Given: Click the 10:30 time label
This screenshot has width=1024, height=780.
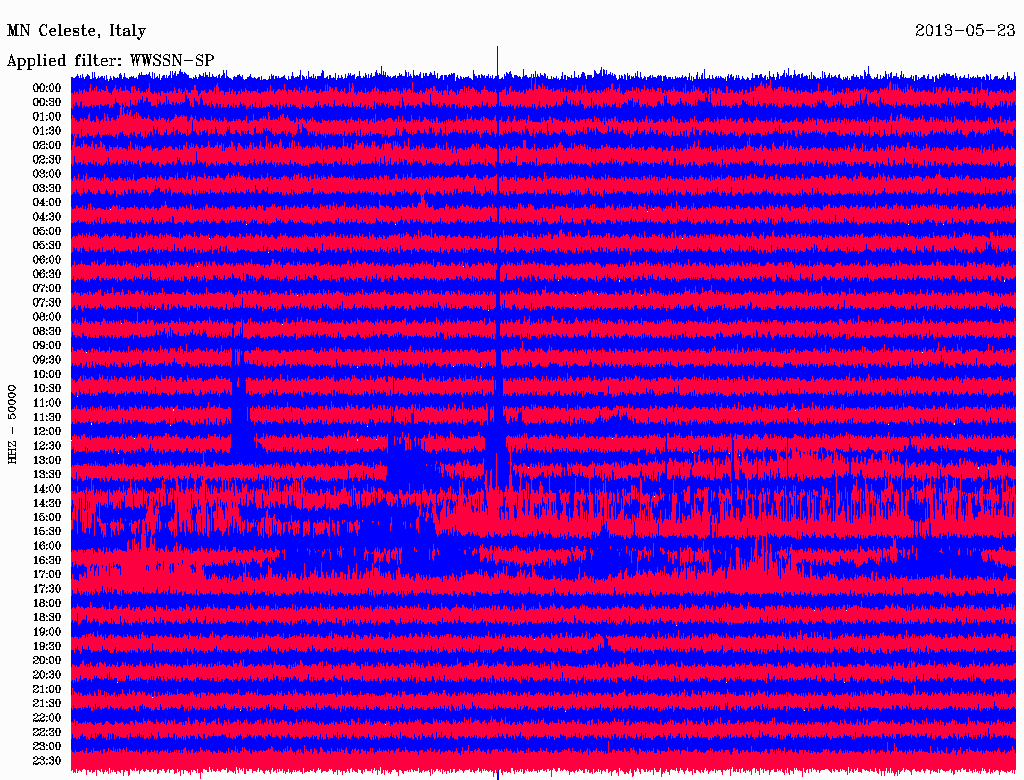Looking at the screenshot, I should pos(47,388).
